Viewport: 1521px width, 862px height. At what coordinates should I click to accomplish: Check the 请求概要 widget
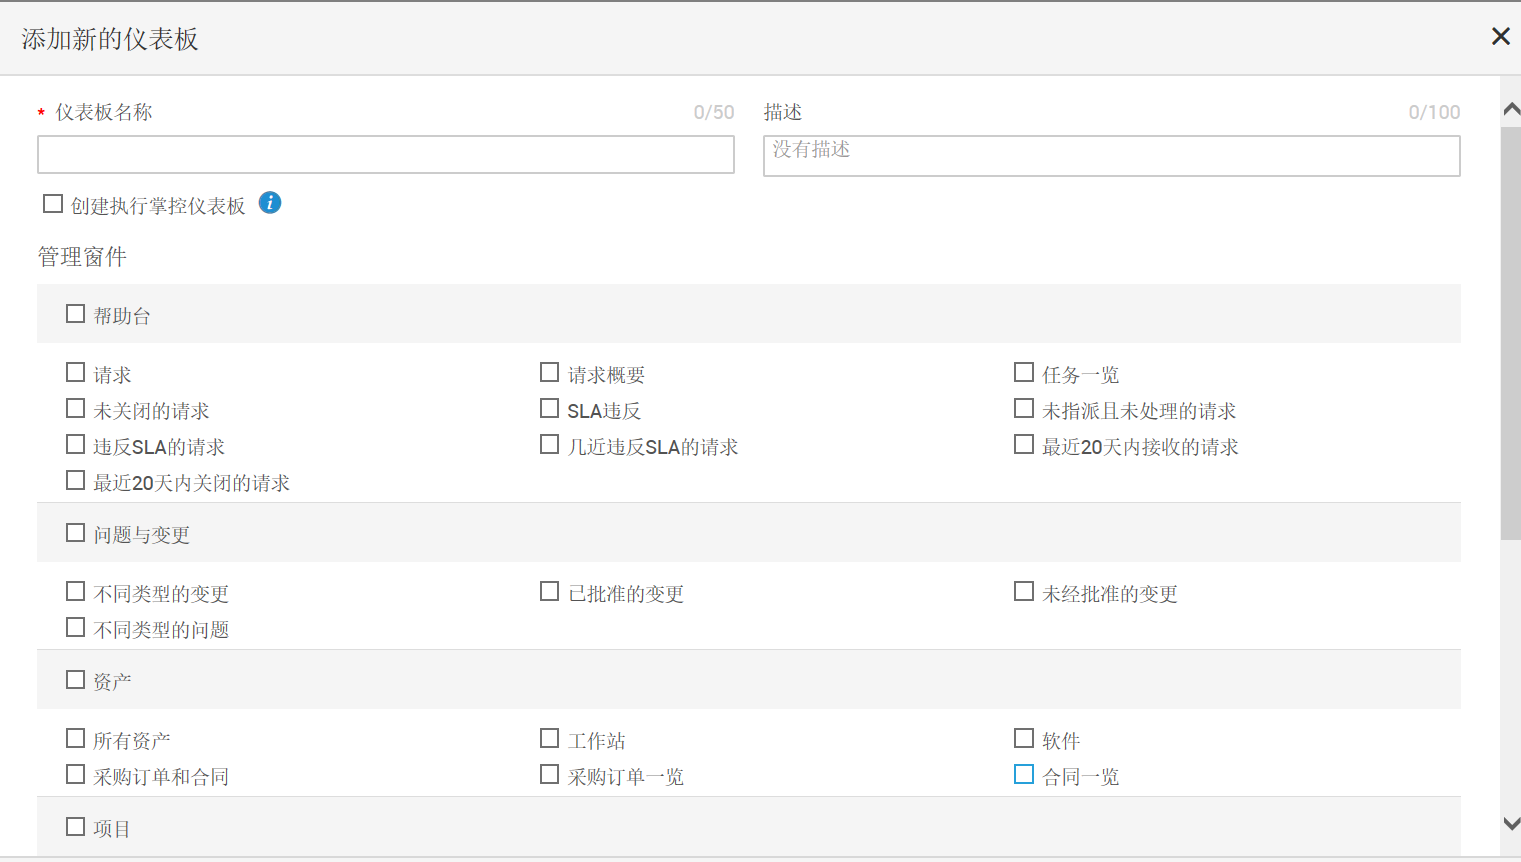pyautogui.click(x=549, y=373)
